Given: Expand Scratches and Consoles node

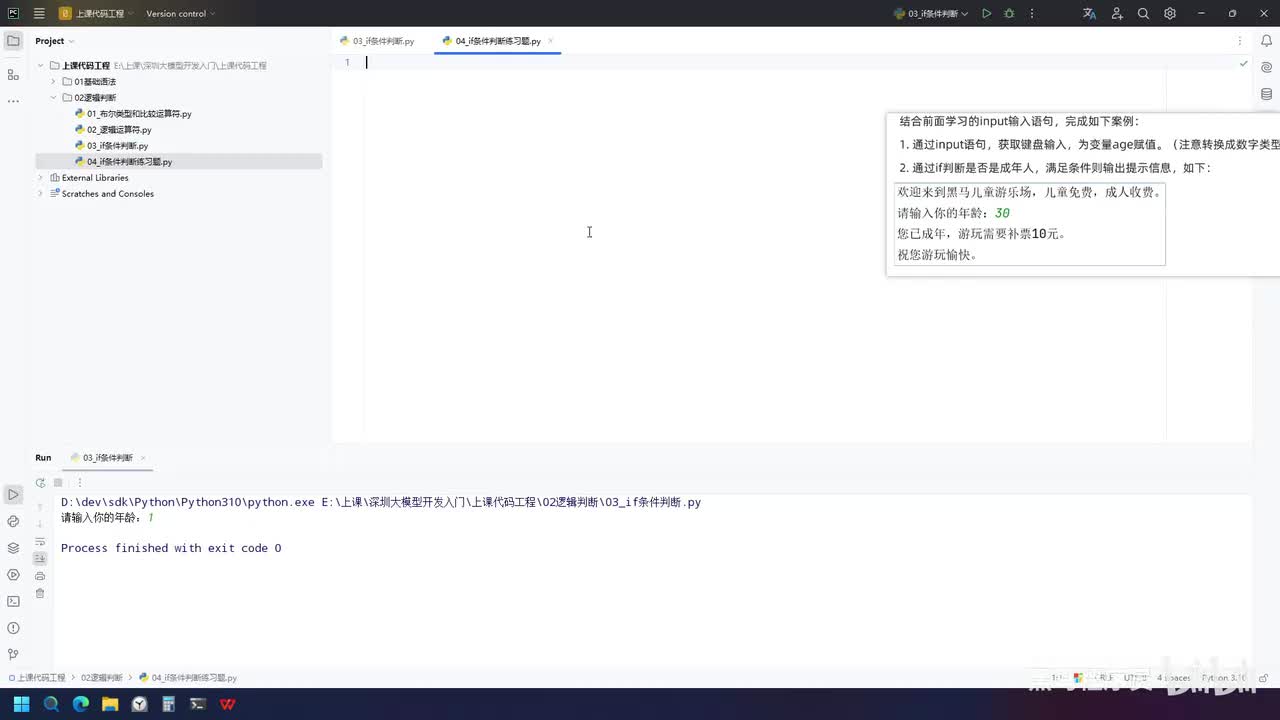Looking at the screenshot, I should coord(41,193).
